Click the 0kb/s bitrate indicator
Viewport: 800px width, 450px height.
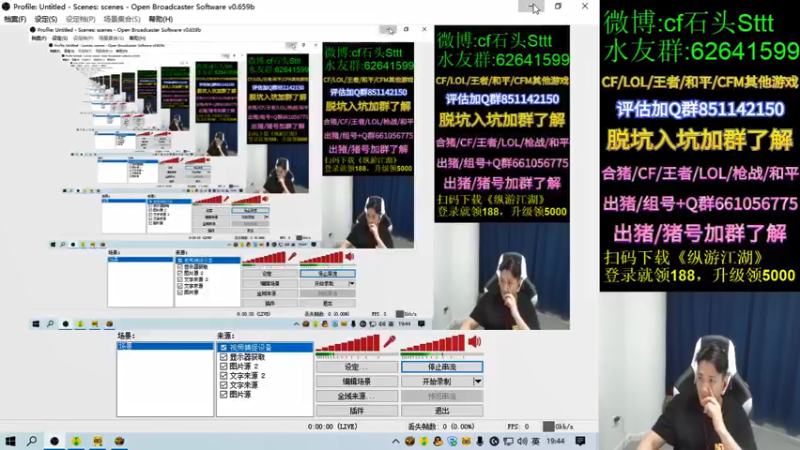(x=558, y=427)
